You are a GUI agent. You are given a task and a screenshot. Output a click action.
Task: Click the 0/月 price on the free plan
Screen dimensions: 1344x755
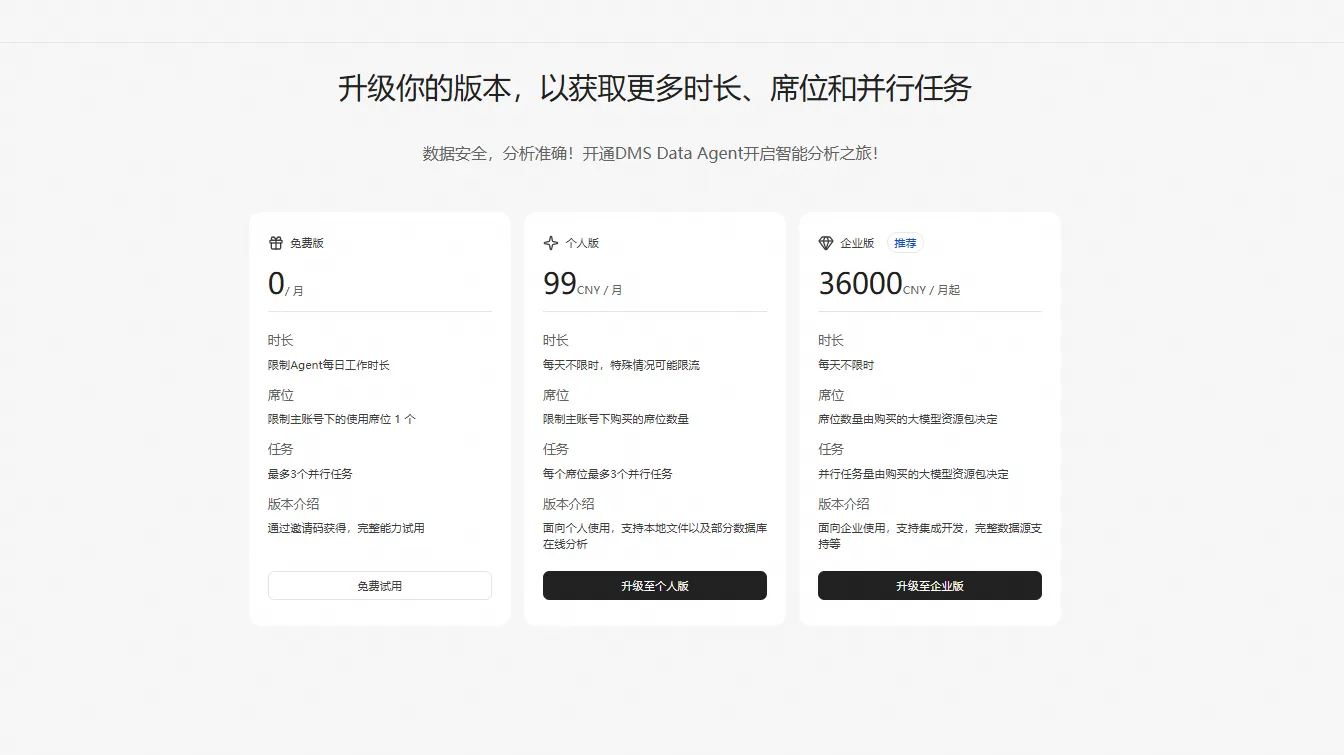286,284
